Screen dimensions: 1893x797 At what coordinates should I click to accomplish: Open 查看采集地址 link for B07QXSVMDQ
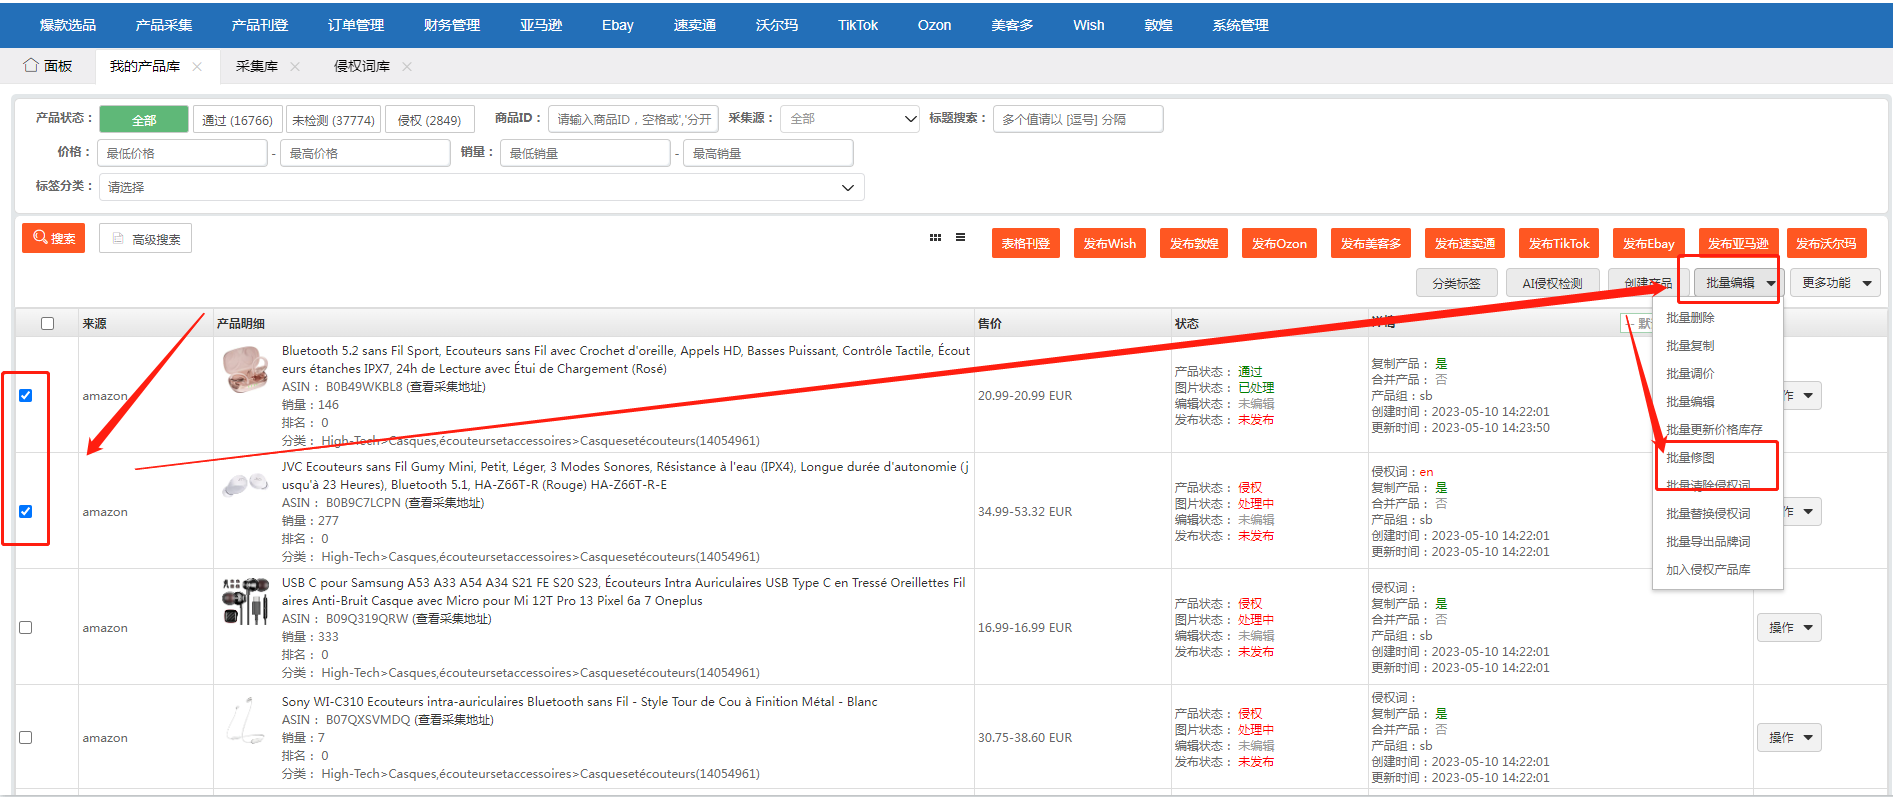454,720
